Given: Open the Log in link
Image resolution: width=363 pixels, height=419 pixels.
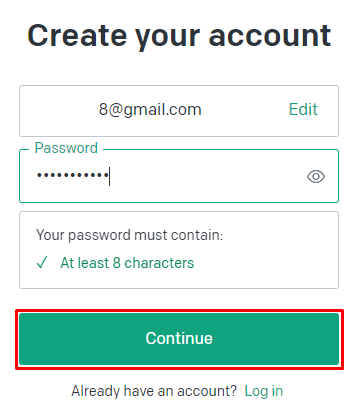Looking at the screenshot, I should (264, 391).
